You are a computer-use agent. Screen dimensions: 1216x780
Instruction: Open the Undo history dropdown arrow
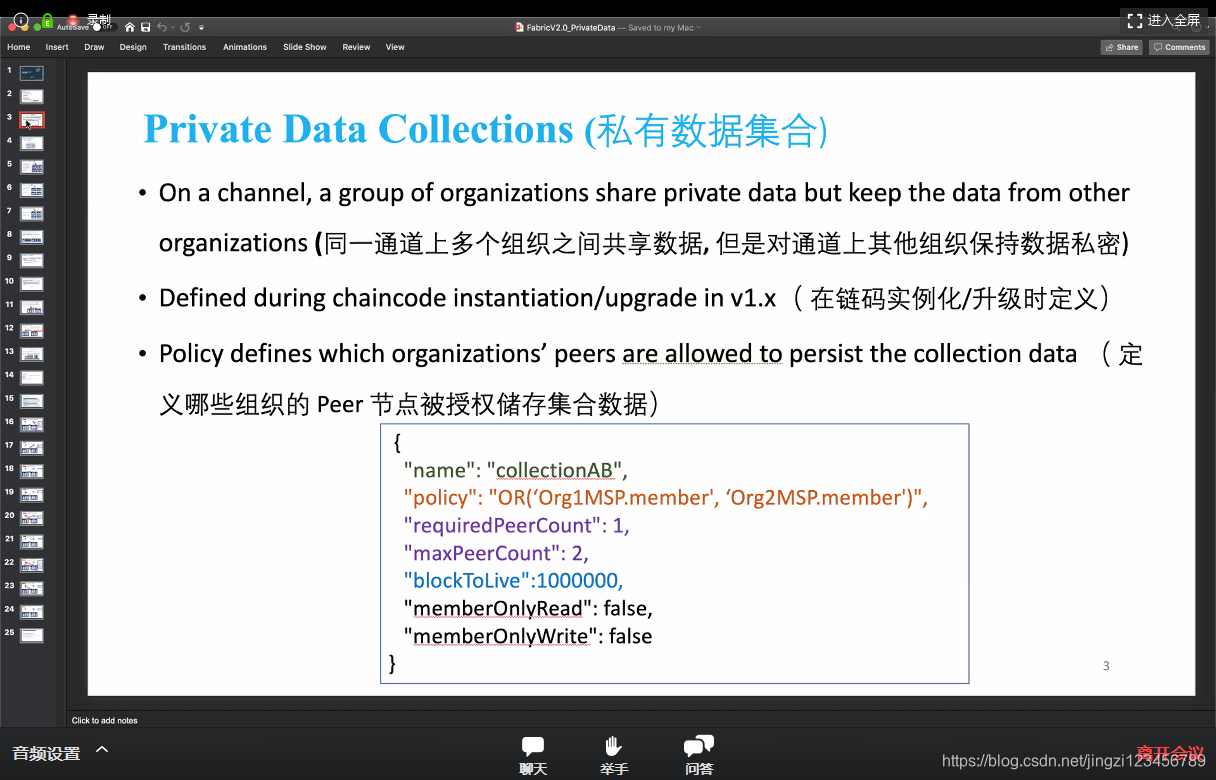(x=172, y=27)
